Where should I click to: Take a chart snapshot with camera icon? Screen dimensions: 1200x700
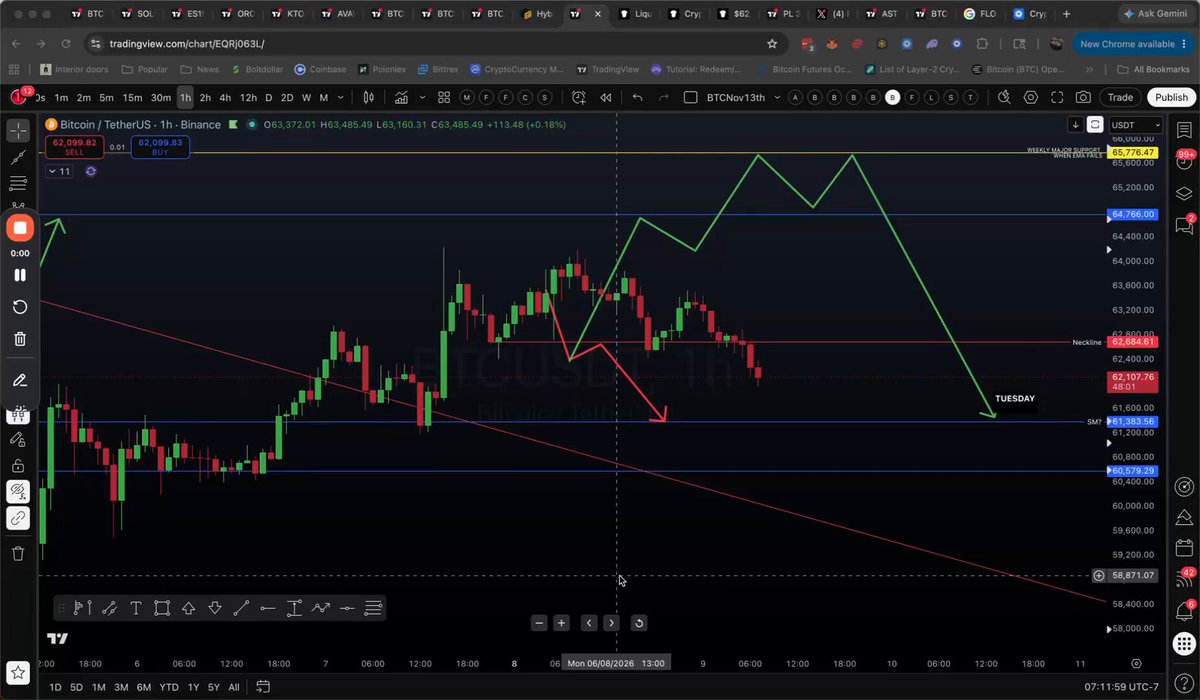point(1083,97)
